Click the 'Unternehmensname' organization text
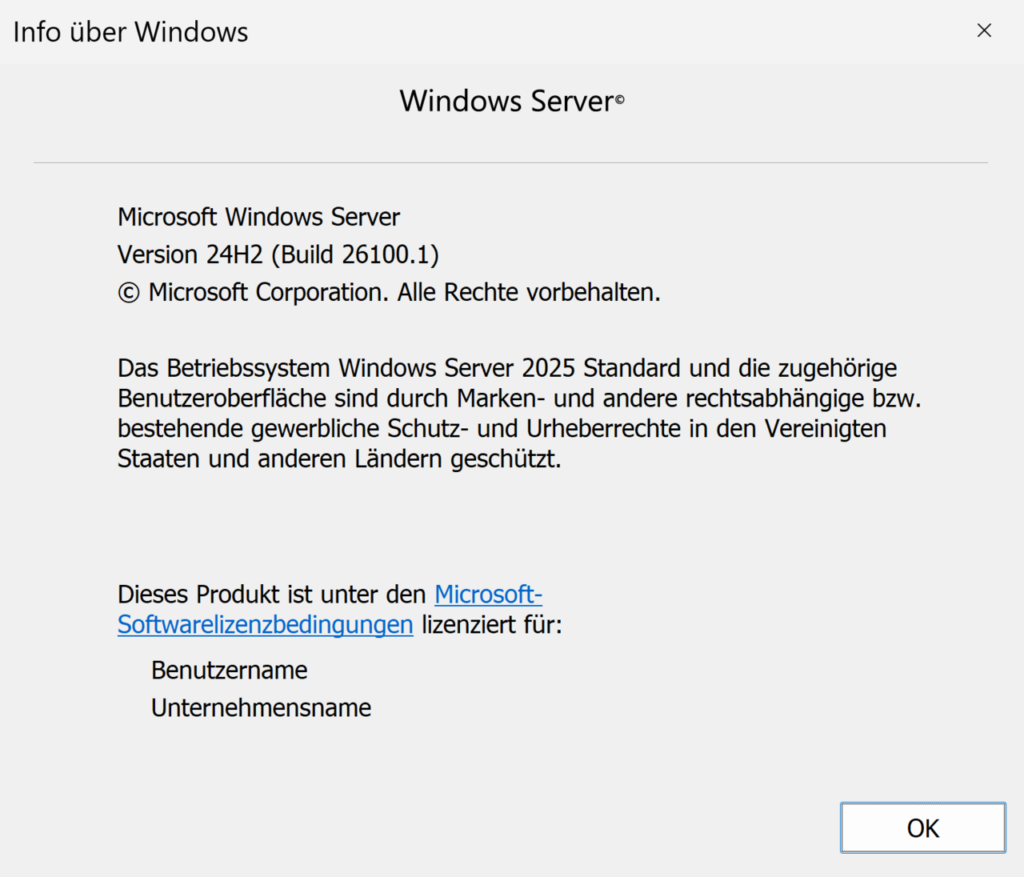 coord(261,708)
